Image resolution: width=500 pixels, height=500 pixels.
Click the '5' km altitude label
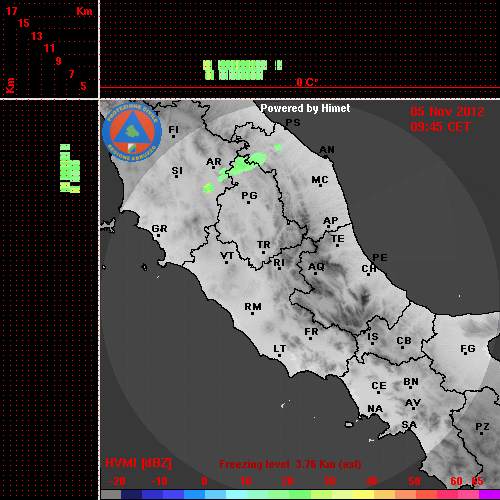pos(83,86)
